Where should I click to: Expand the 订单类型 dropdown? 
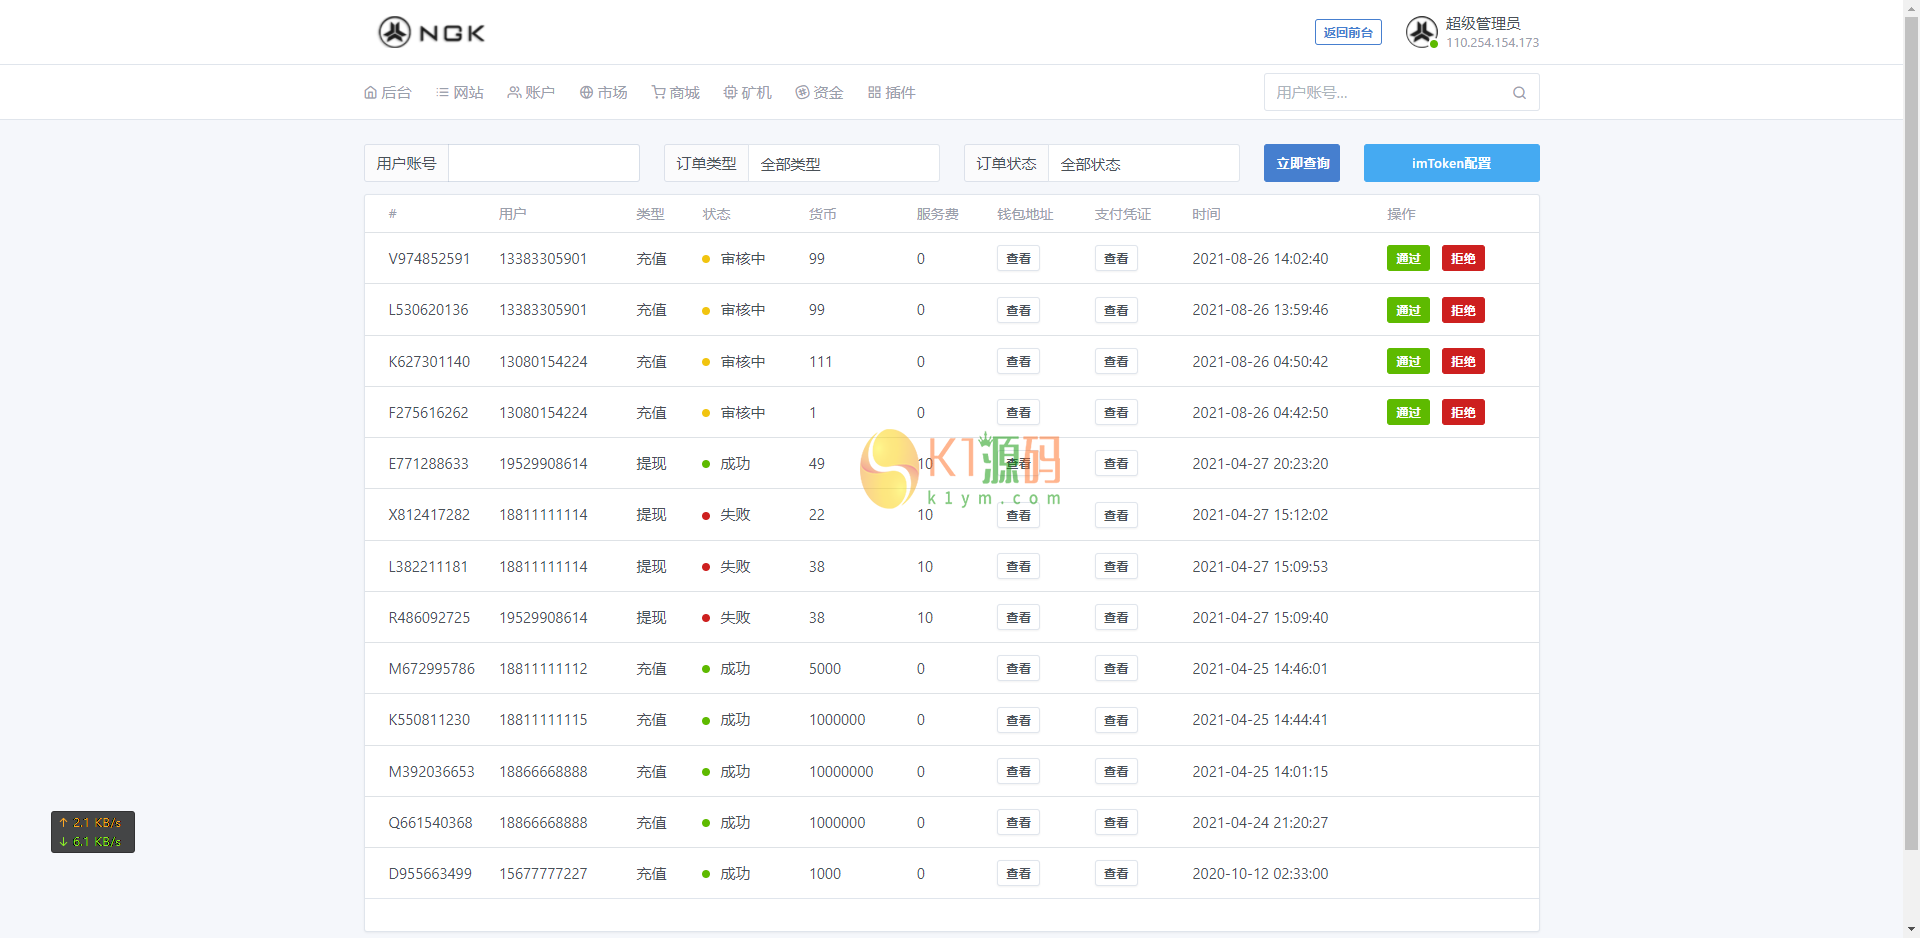click(x=842, y=164)
